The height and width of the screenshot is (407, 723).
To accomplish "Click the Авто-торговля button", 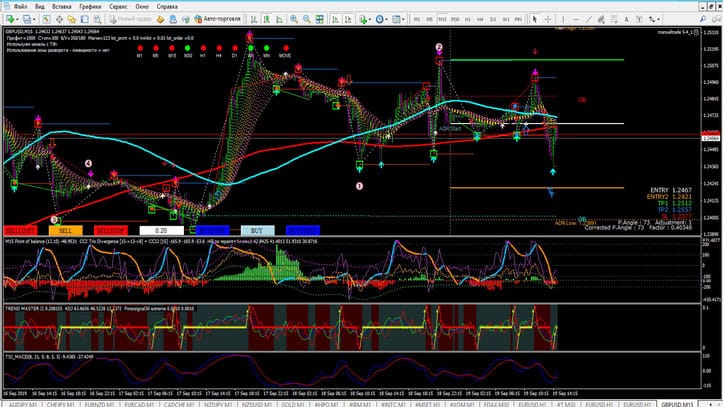I will tap(216, 19).
